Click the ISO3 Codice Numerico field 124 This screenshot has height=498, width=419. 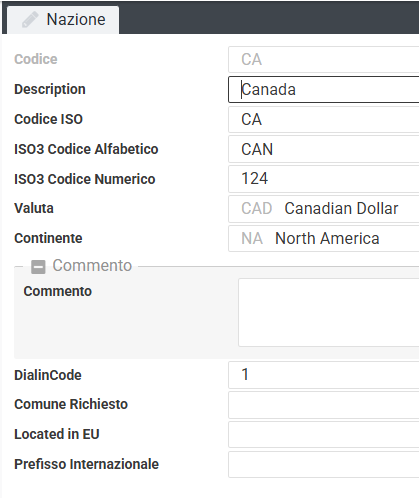click(x=323, y=179)
